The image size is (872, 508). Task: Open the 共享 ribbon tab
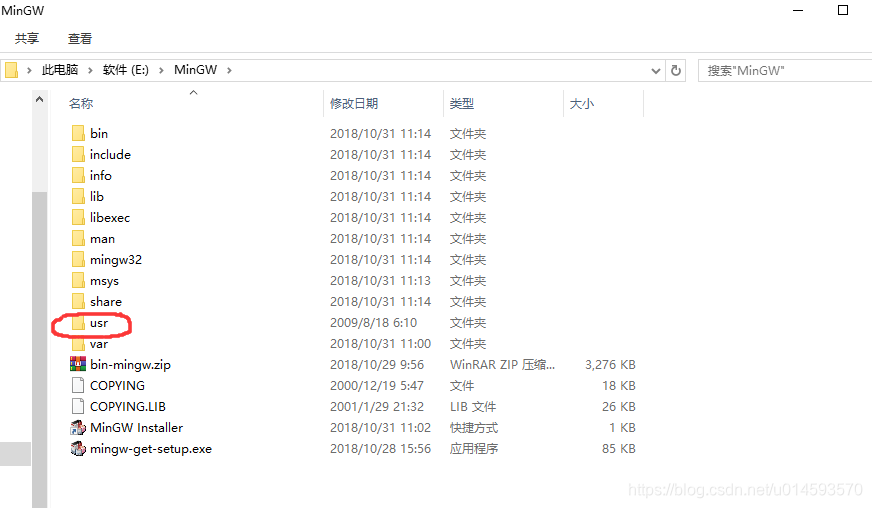tap(27, 38)
